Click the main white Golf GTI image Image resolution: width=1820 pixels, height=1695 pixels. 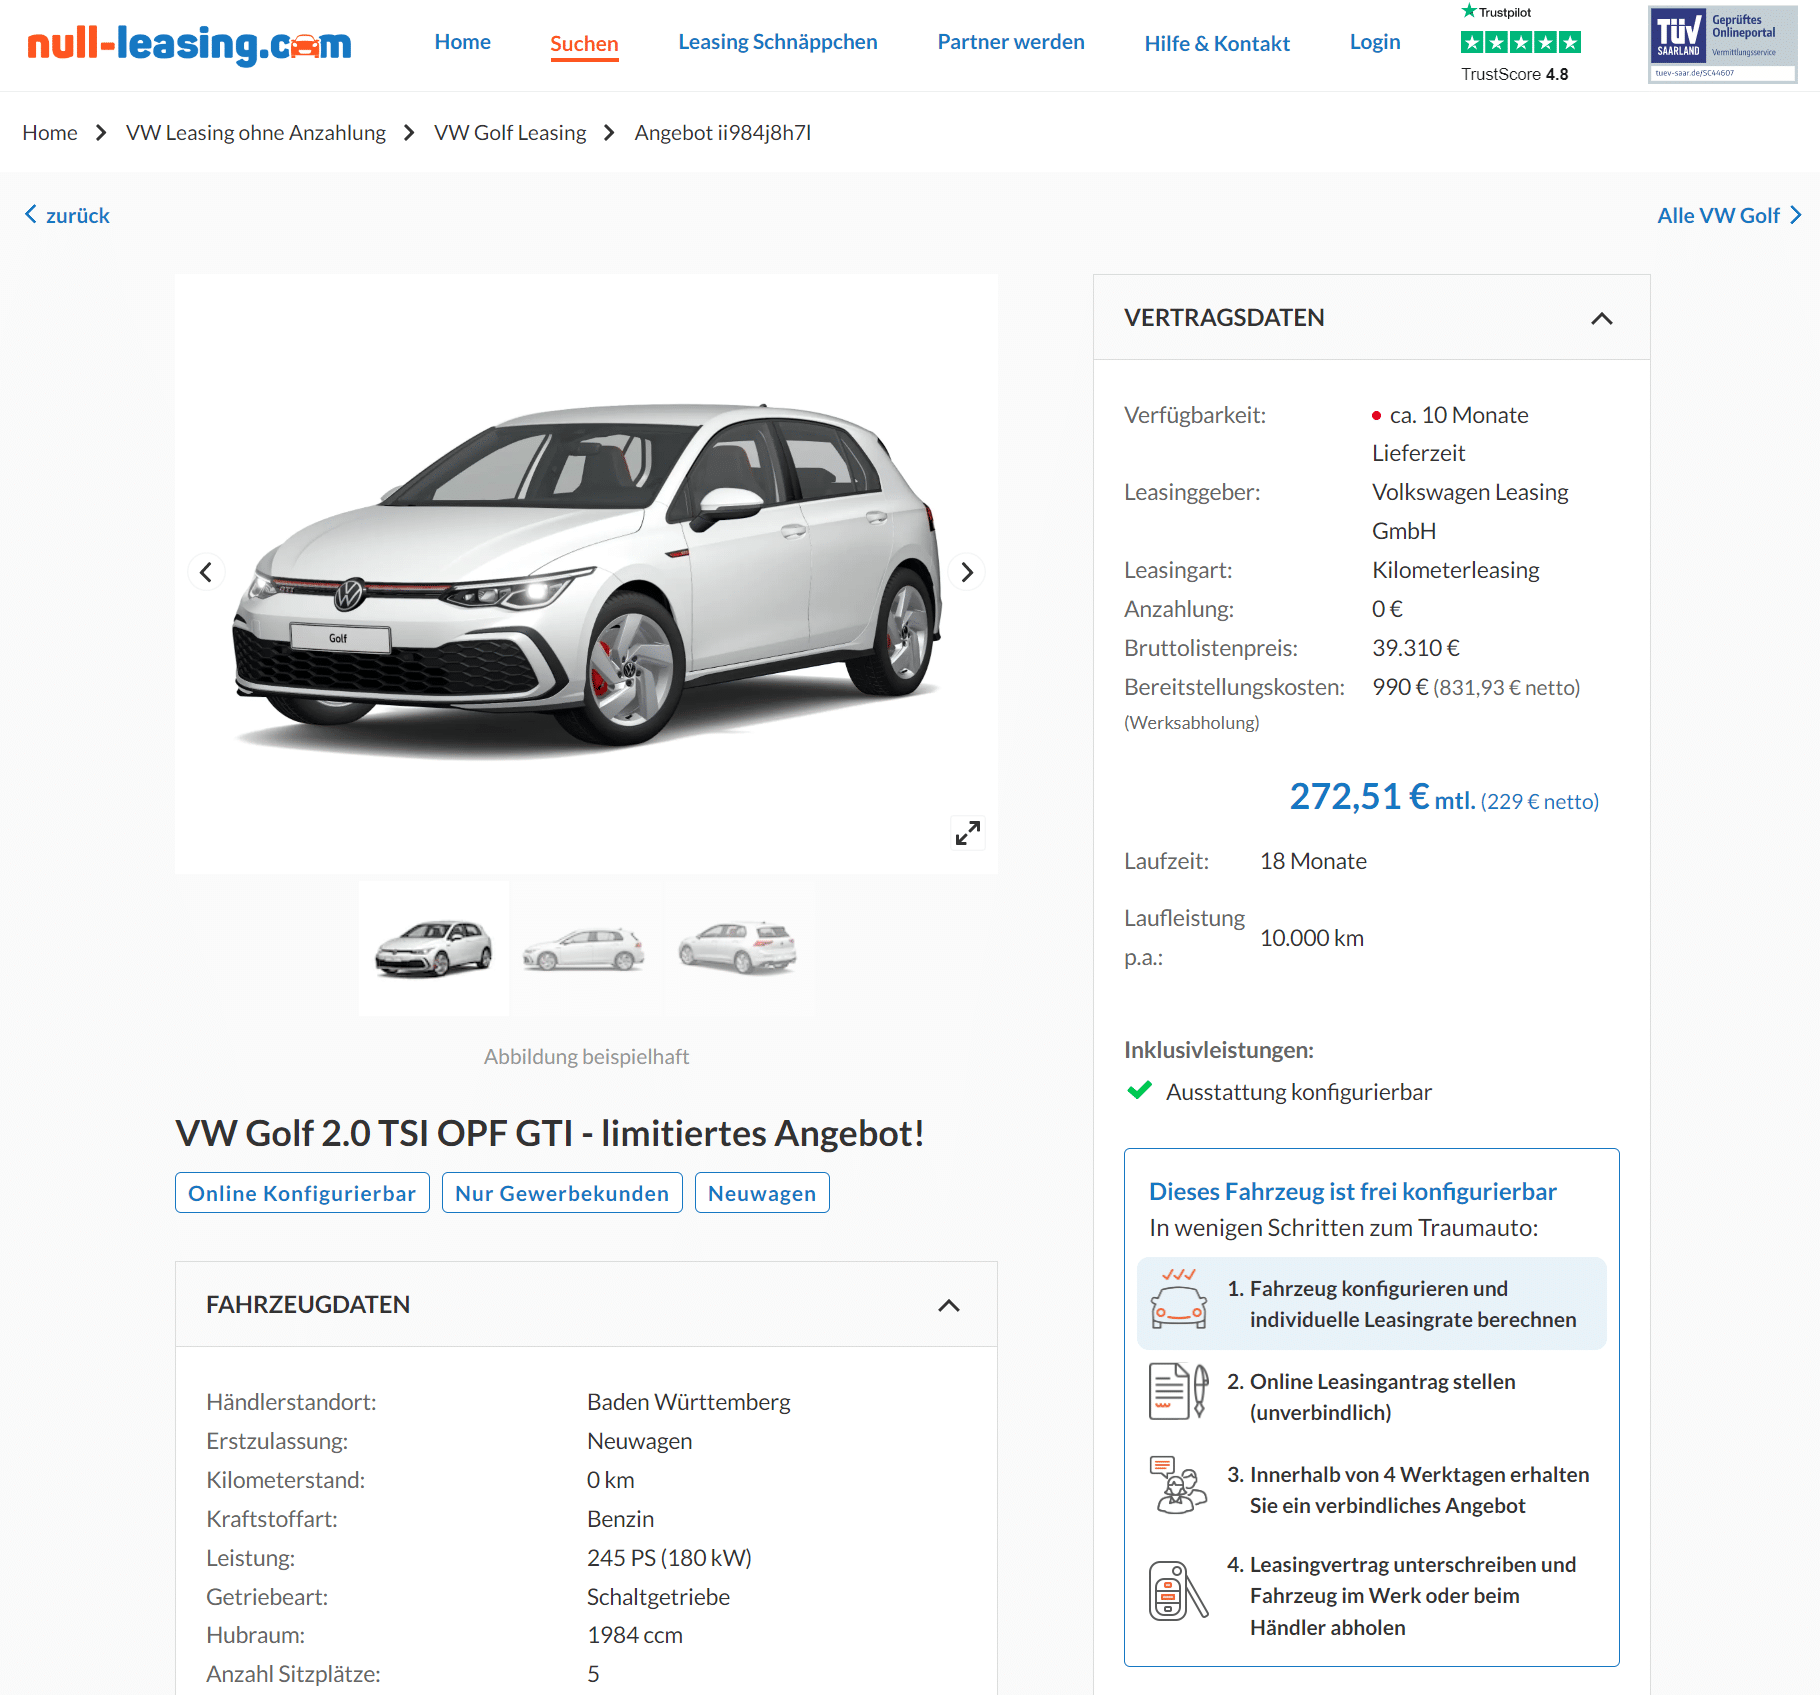[586, 575]
